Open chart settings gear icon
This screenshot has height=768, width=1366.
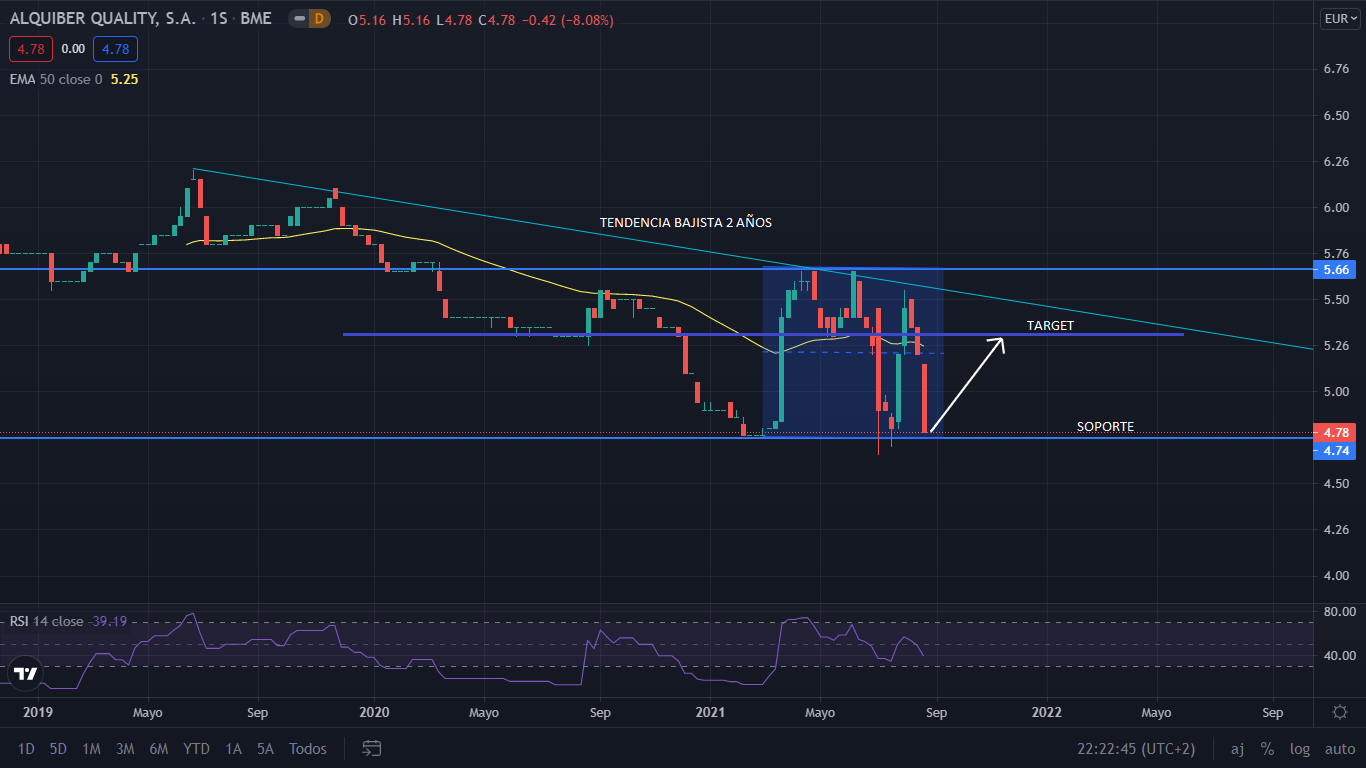tap(1340, 712)
